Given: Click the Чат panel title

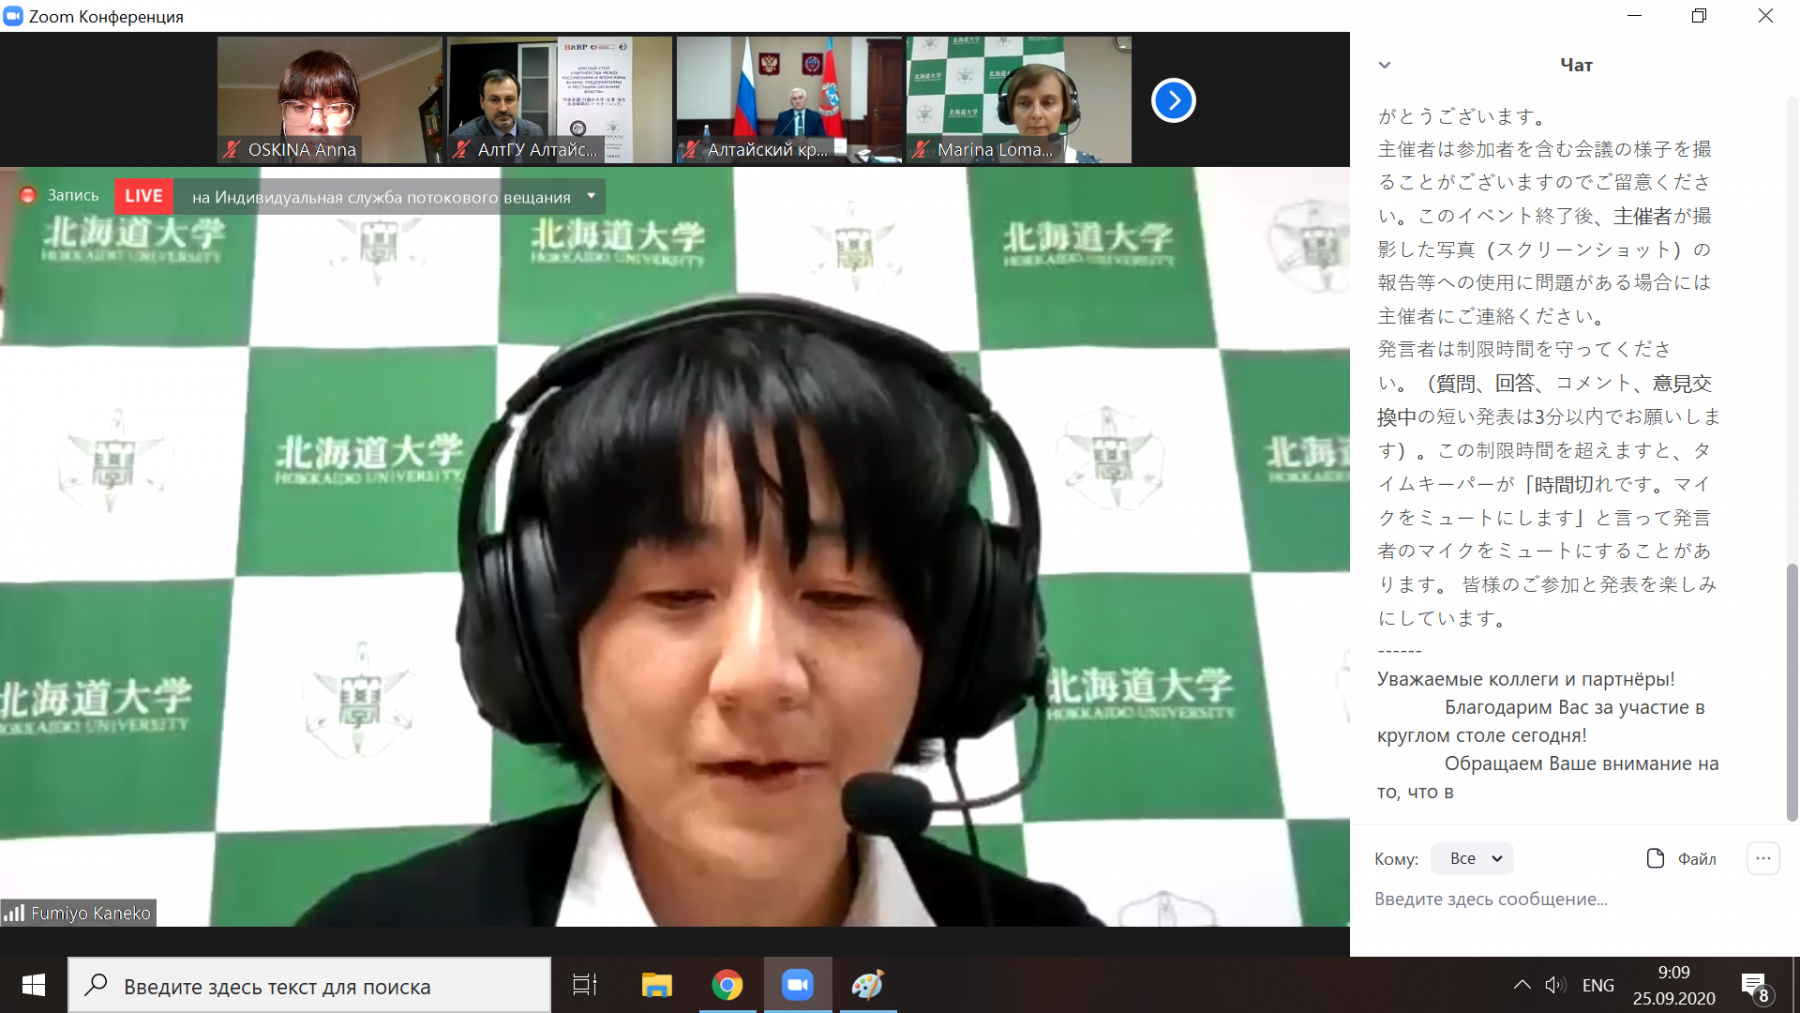Looking at the screenshot, I should click(1576, 65).
